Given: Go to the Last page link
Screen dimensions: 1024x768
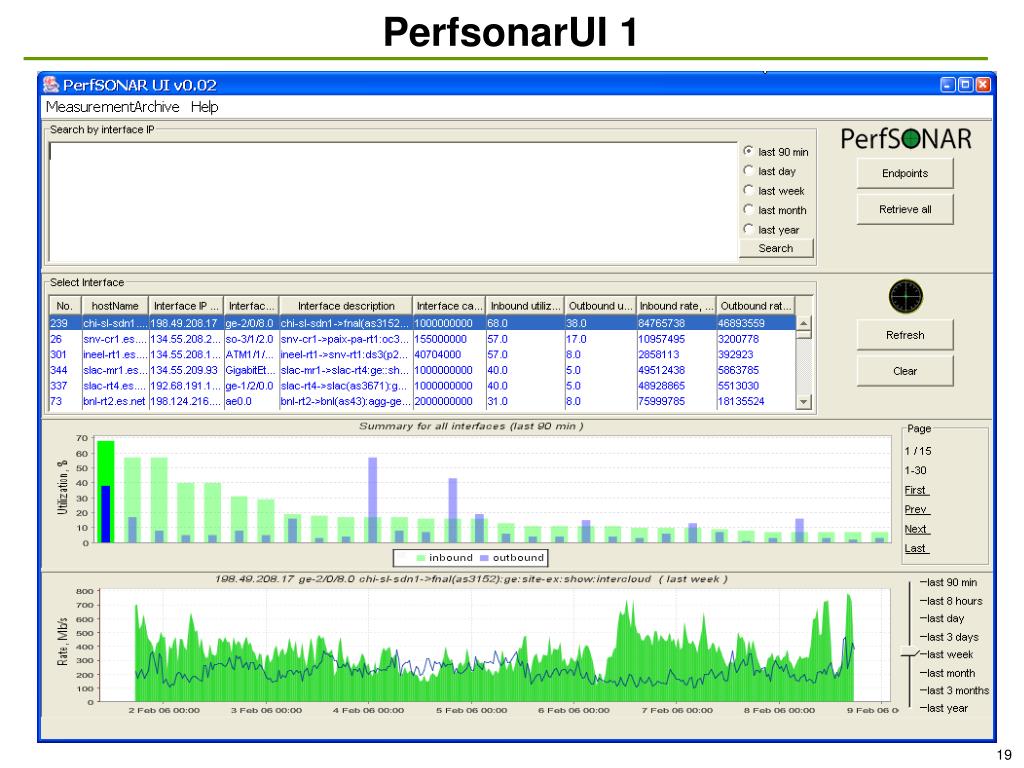Looking at the screenshot, I should click(916, 549).
